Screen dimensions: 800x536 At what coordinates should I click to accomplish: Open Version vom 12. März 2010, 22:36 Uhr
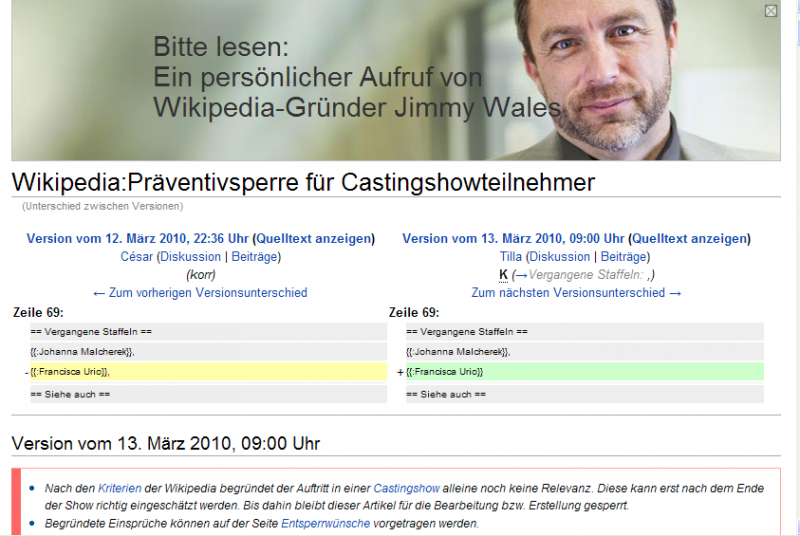pyautogui.click(x=137, y=239)
